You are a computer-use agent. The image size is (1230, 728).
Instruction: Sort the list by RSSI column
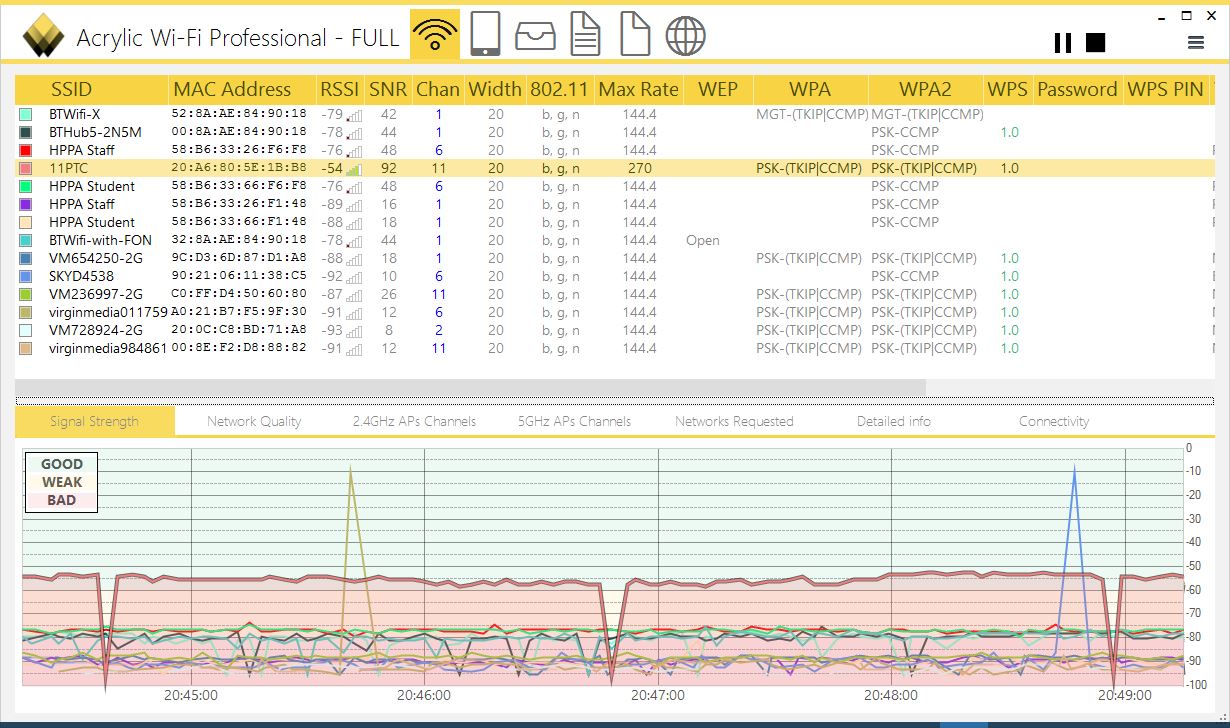[x=339, y=90]
